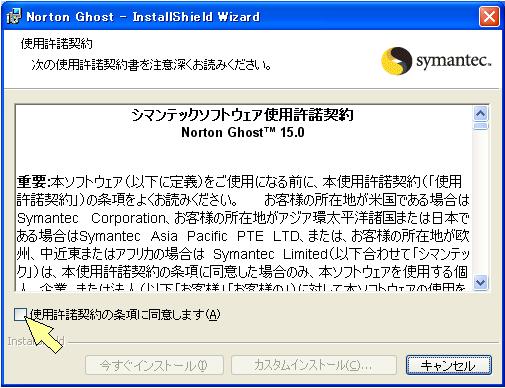The width and height of the screenshot is (505, 388).
Task: Click the installer icon in the title bar
Action: 14,17
